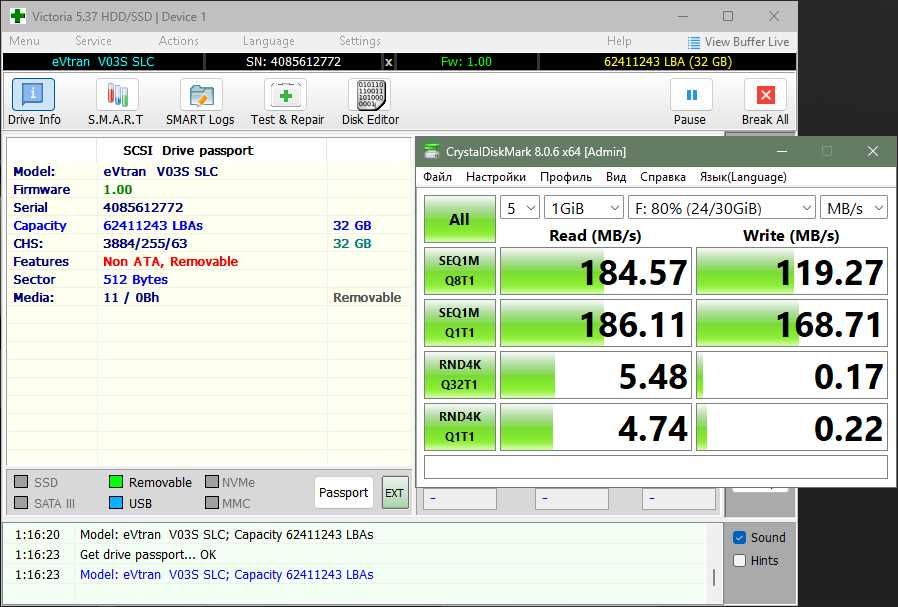The width and height of the screenshot is (898, 607).
Task: Open the Файл menu in CrystalDiskMark
Action: click(x=438, y=177)
